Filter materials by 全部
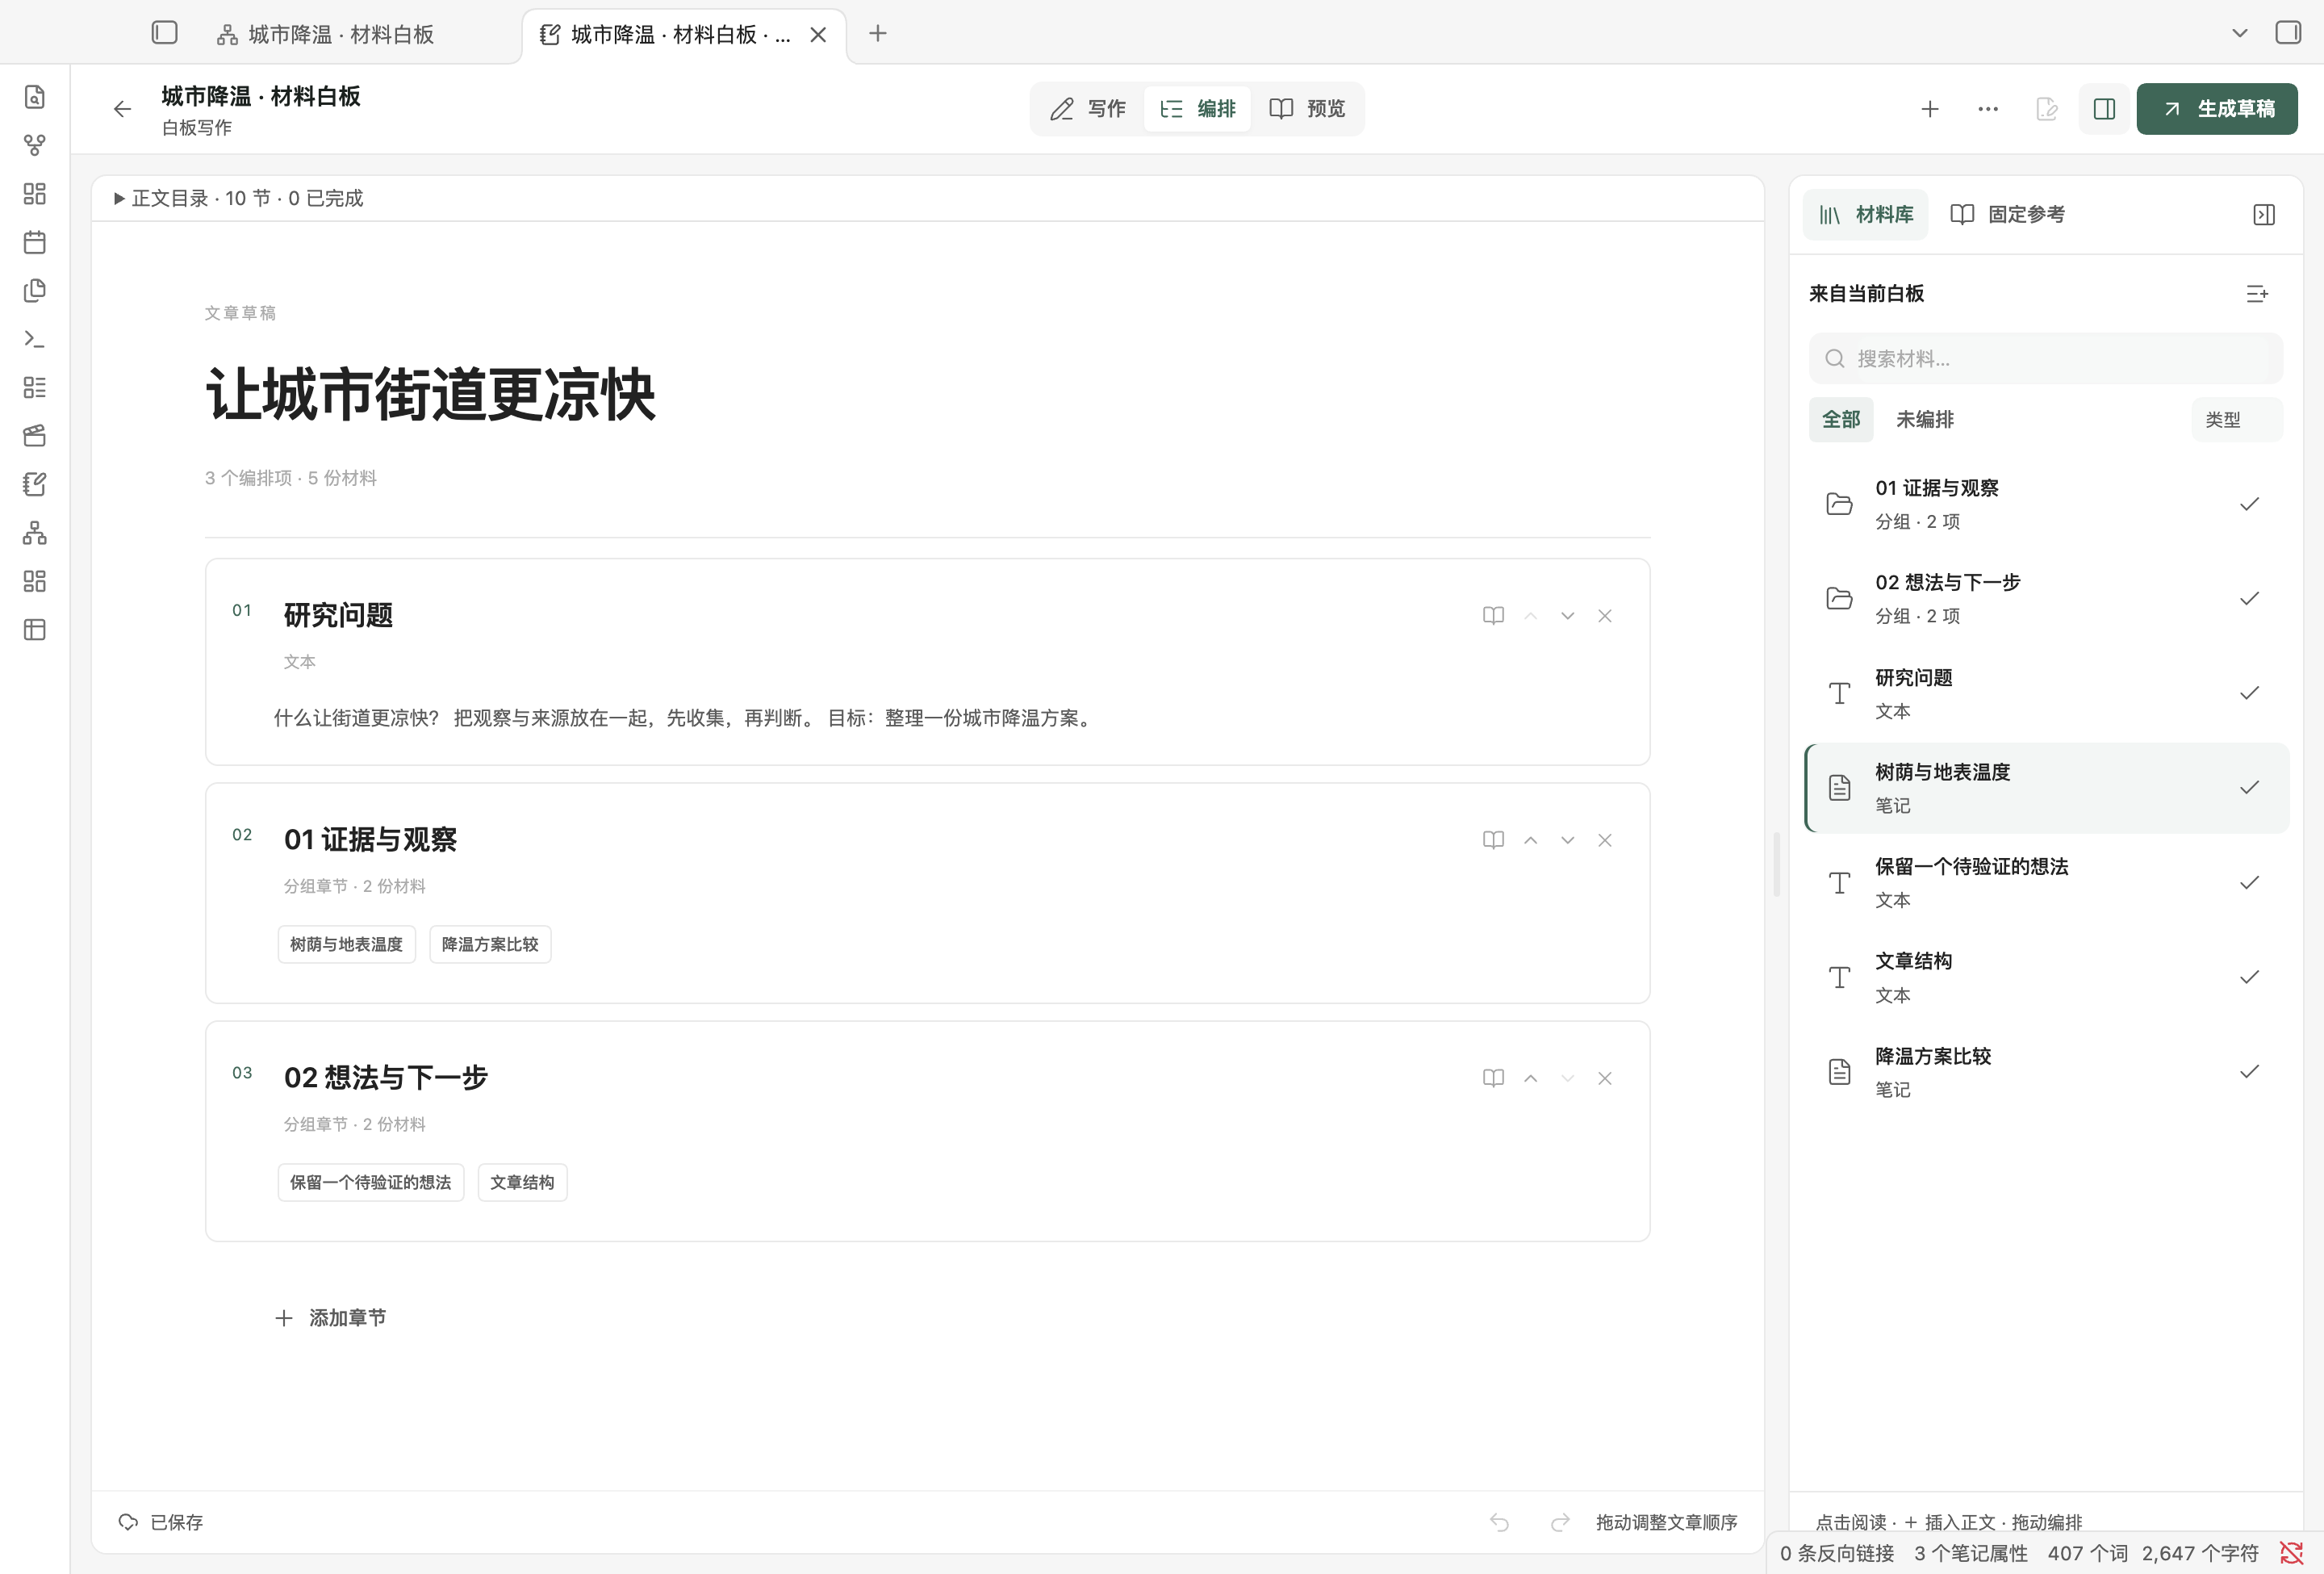2324x1574 pixels. coord(1841,420)
